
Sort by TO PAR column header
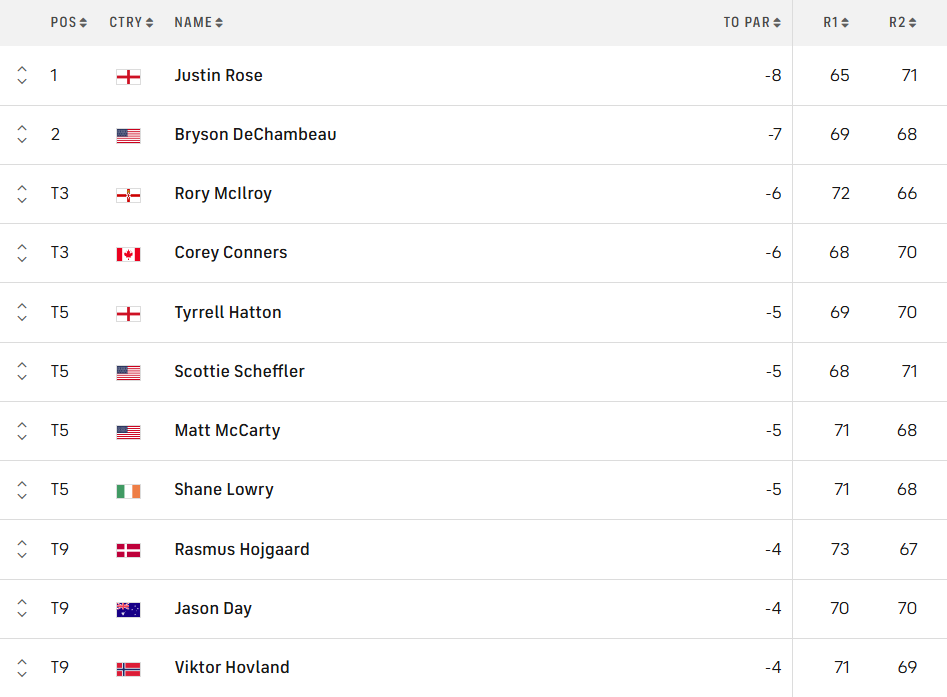click(x=752, y=22)
